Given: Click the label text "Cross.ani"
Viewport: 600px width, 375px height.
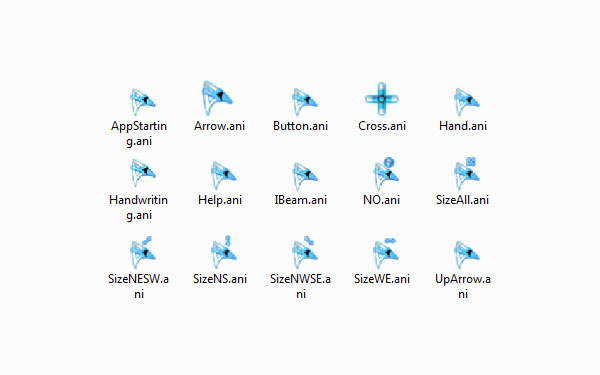Looking at the screenshot, I should tap(382, 126).
